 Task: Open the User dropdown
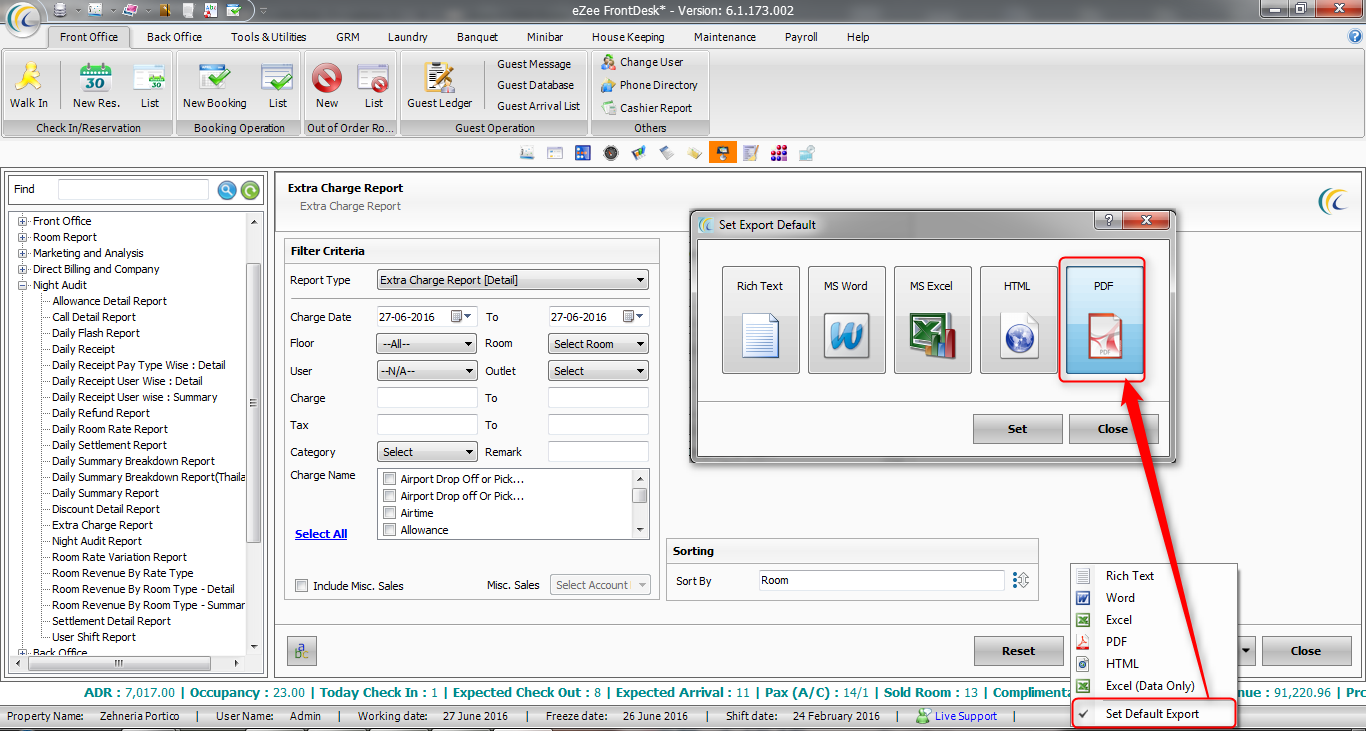[427, 371]
